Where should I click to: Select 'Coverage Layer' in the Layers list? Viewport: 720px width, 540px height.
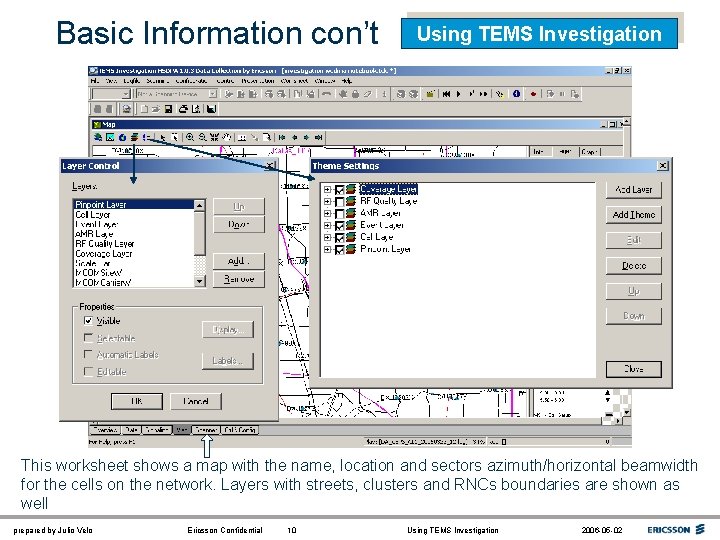tap(134, 253)
